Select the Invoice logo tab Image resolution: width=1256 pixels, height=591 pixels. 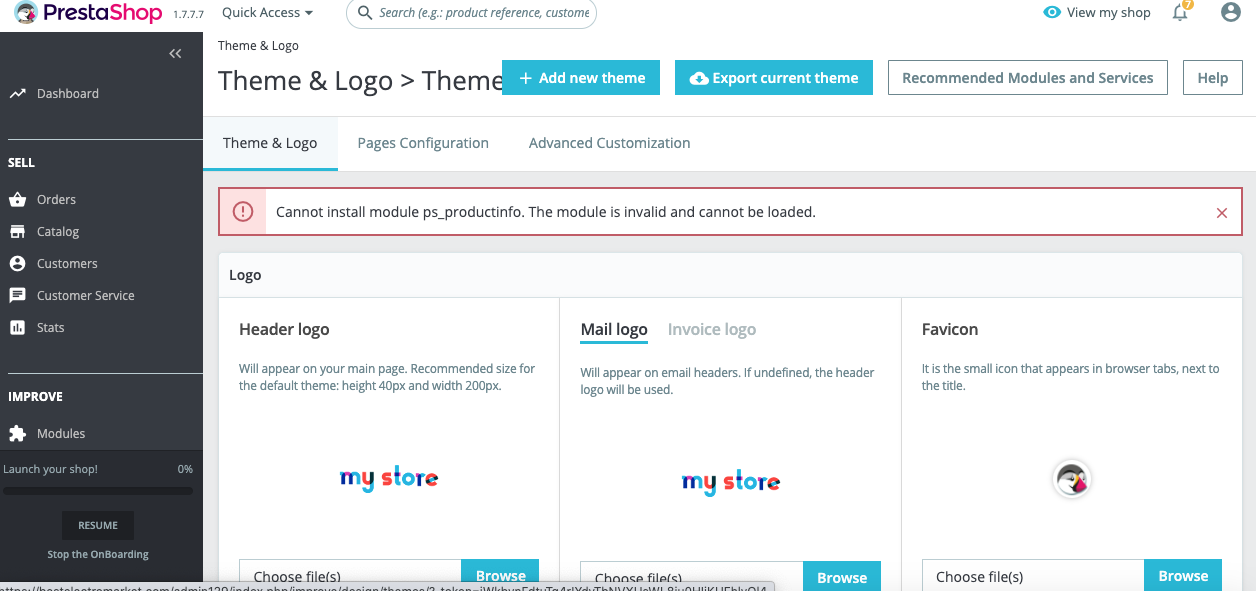[712, 330]
